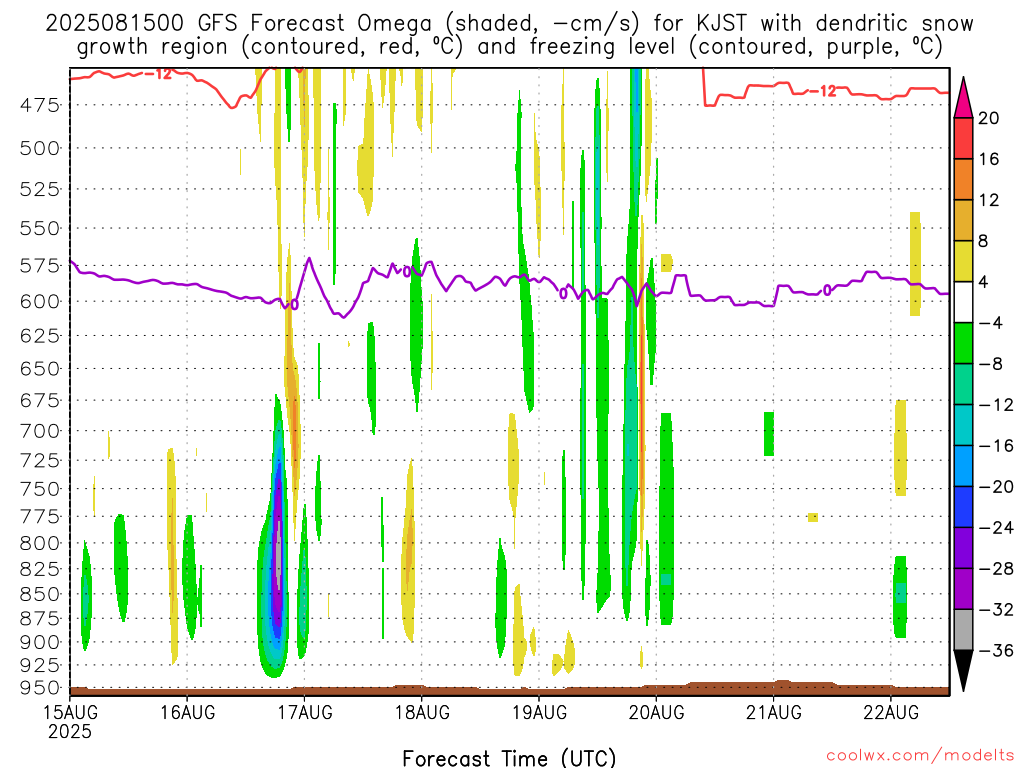The image size is (1024, 768).
Task: Click the orange 12 to 16 colorbar swatch
Action: (963, 179)
